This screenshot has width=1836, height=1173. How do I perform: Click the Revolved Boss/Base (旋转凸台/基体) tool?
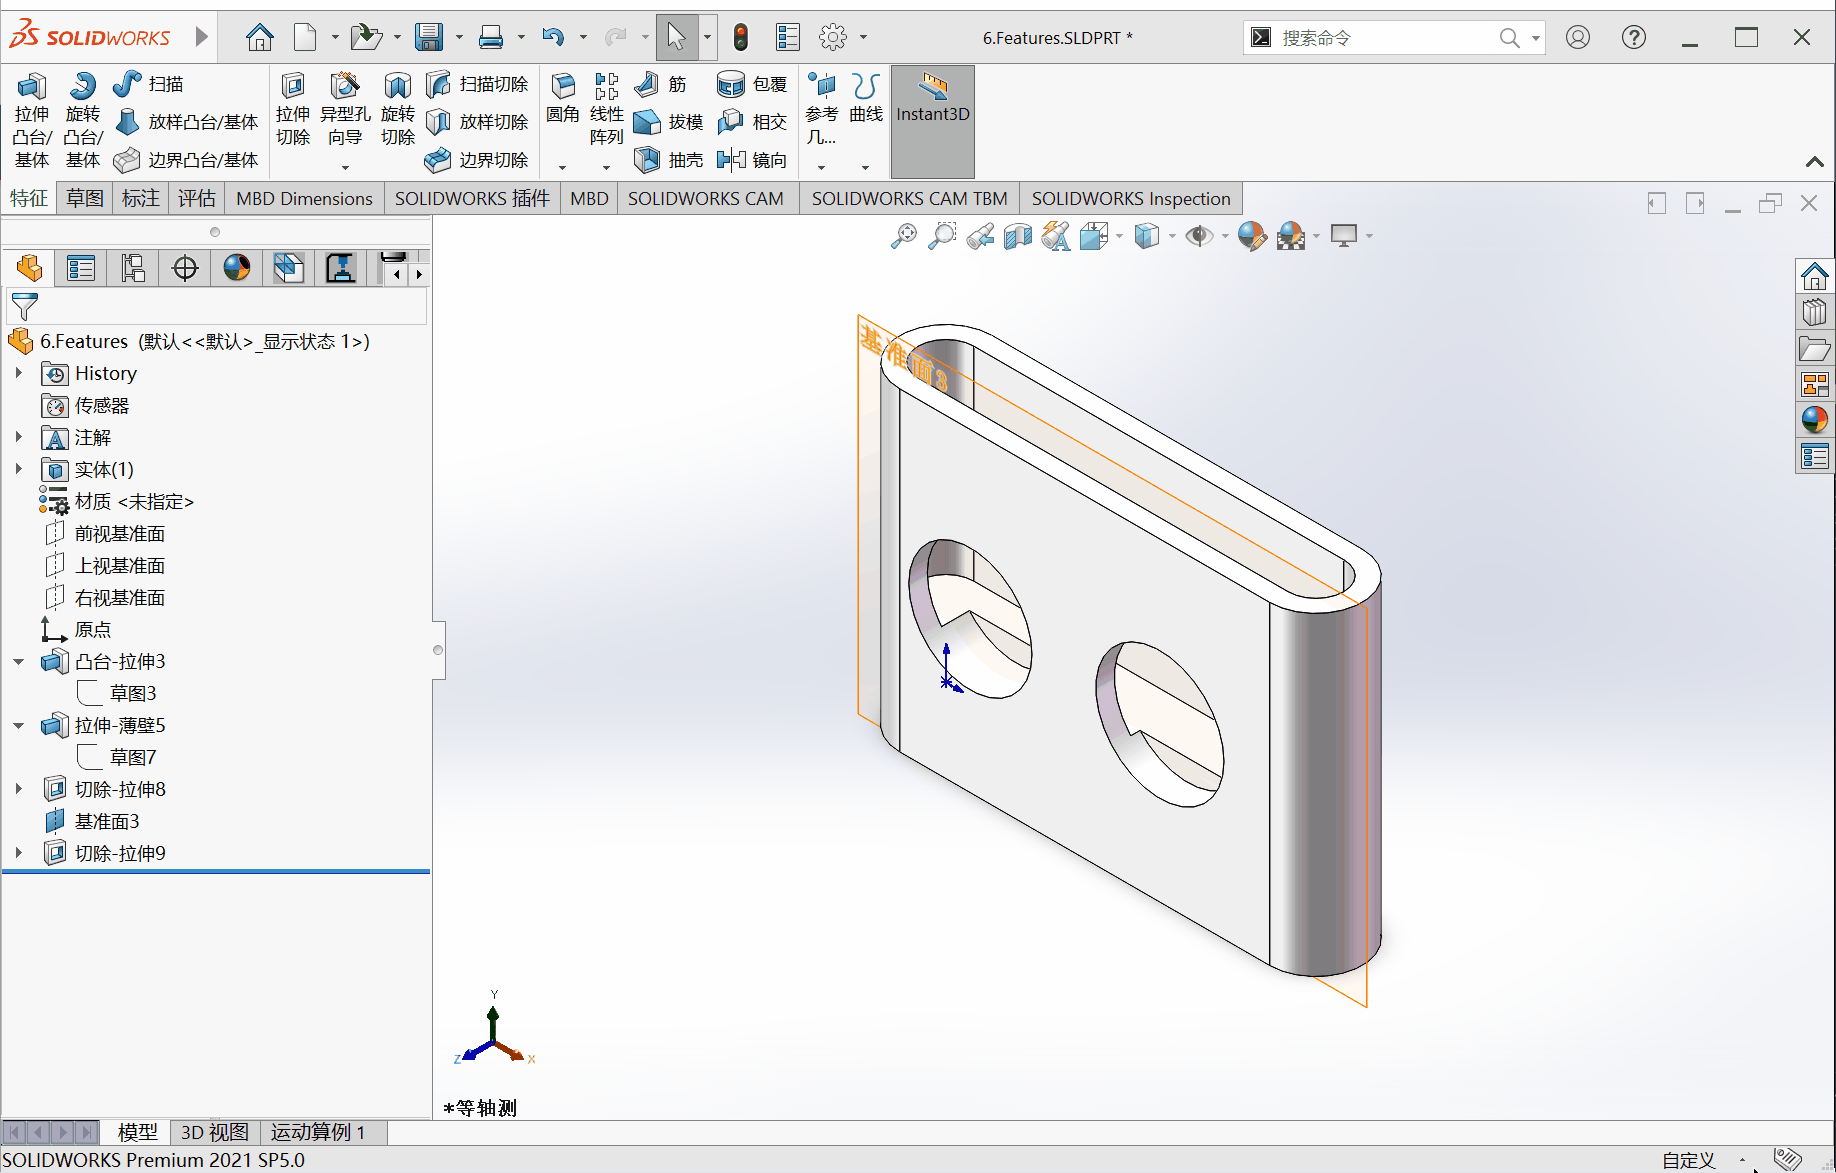(x=83, y=120)
